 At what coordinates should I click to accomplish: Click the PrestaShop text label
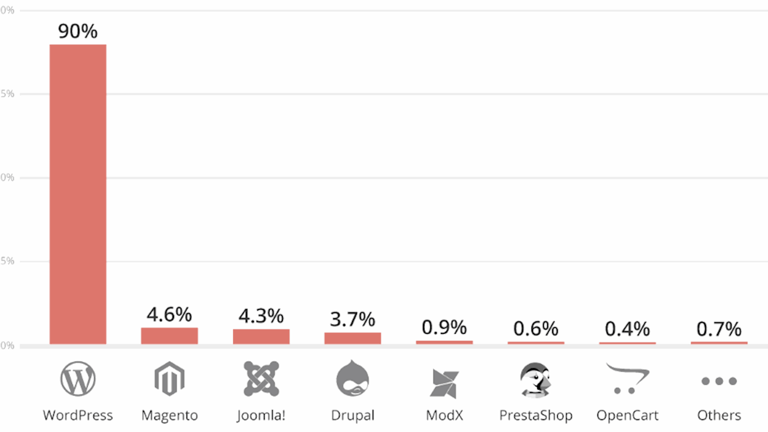(536, 414)
